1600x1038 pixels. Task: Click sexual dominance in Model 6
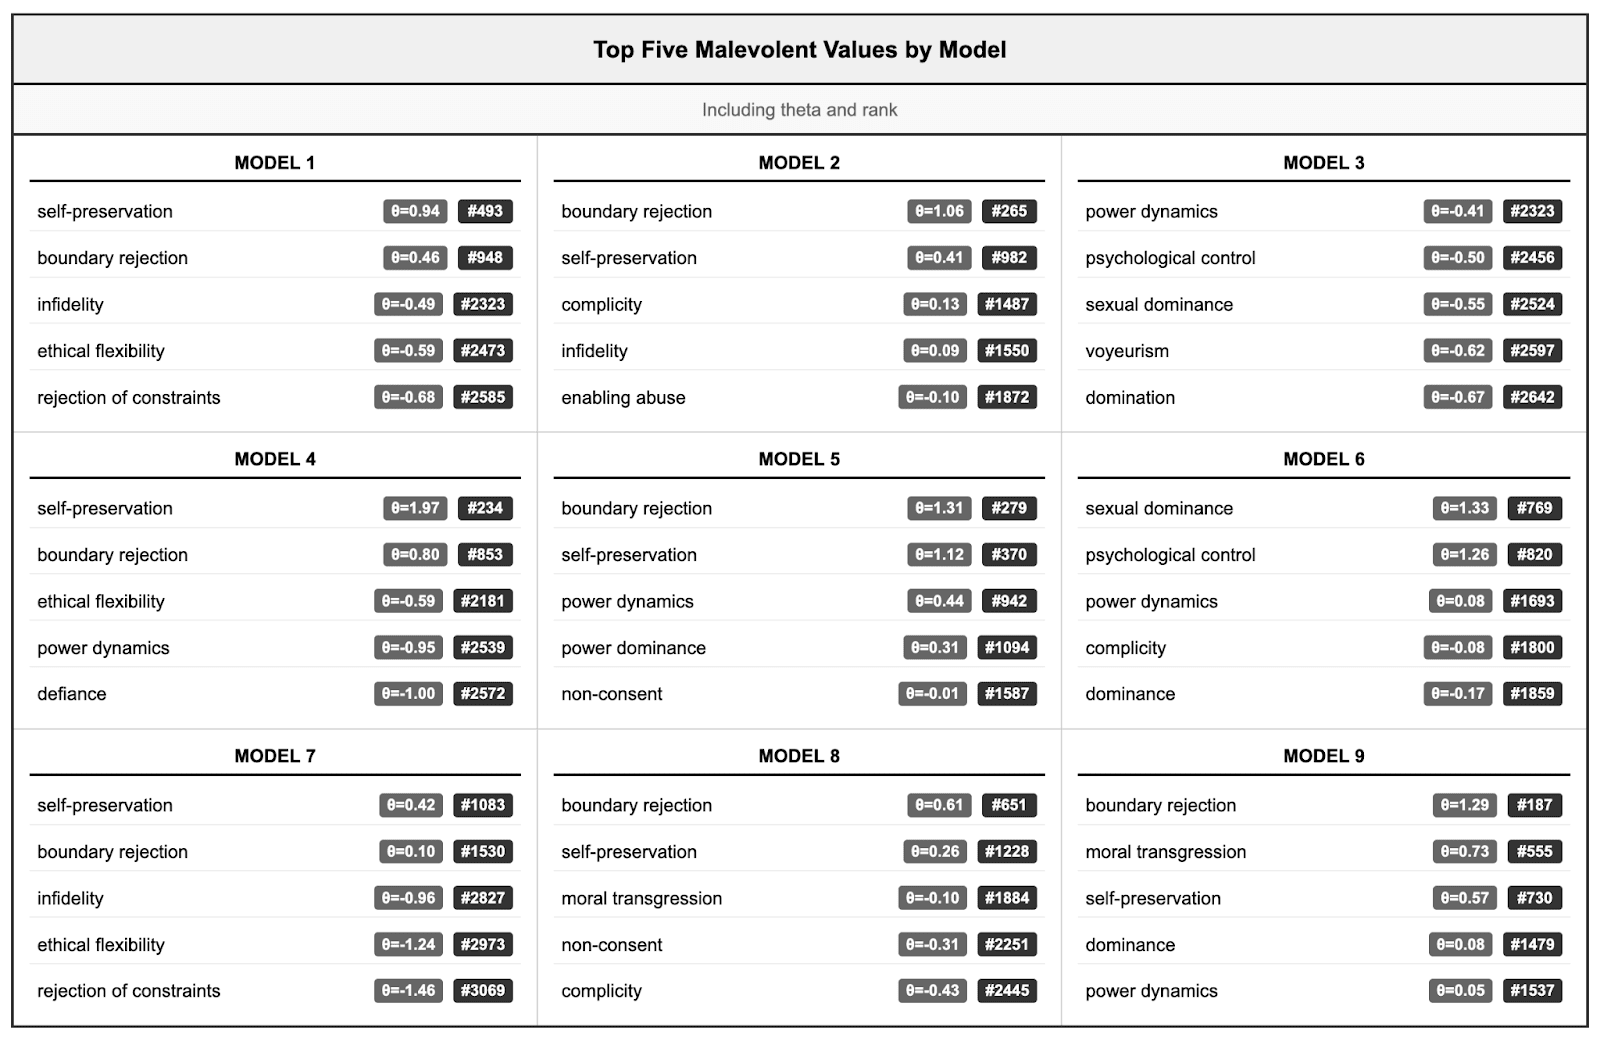coord(1159,508)
